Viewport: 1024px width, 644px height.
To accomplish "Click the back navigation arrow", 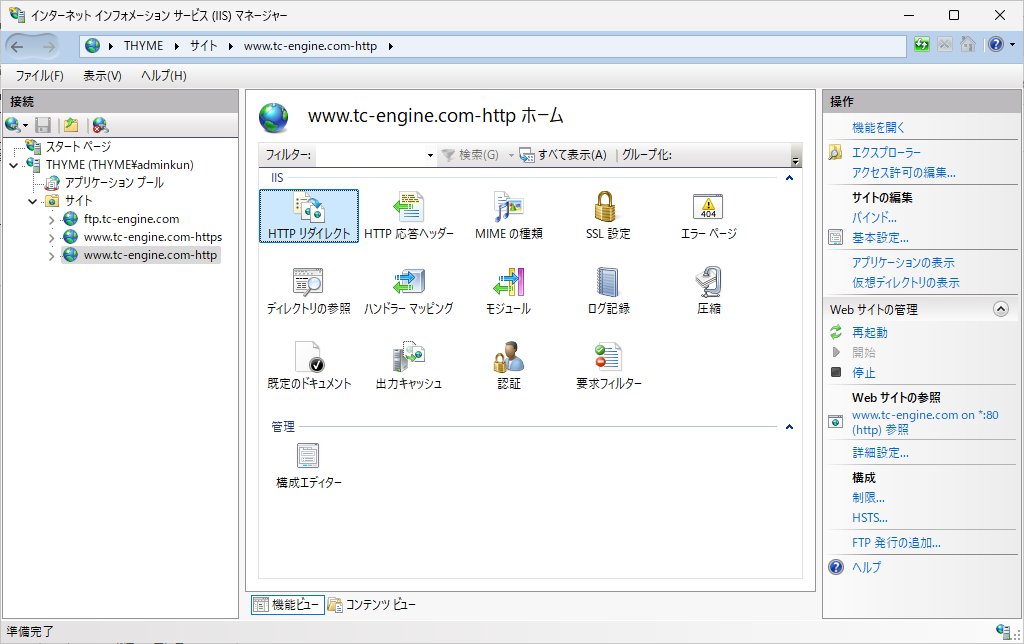I will tap(18, 46).
